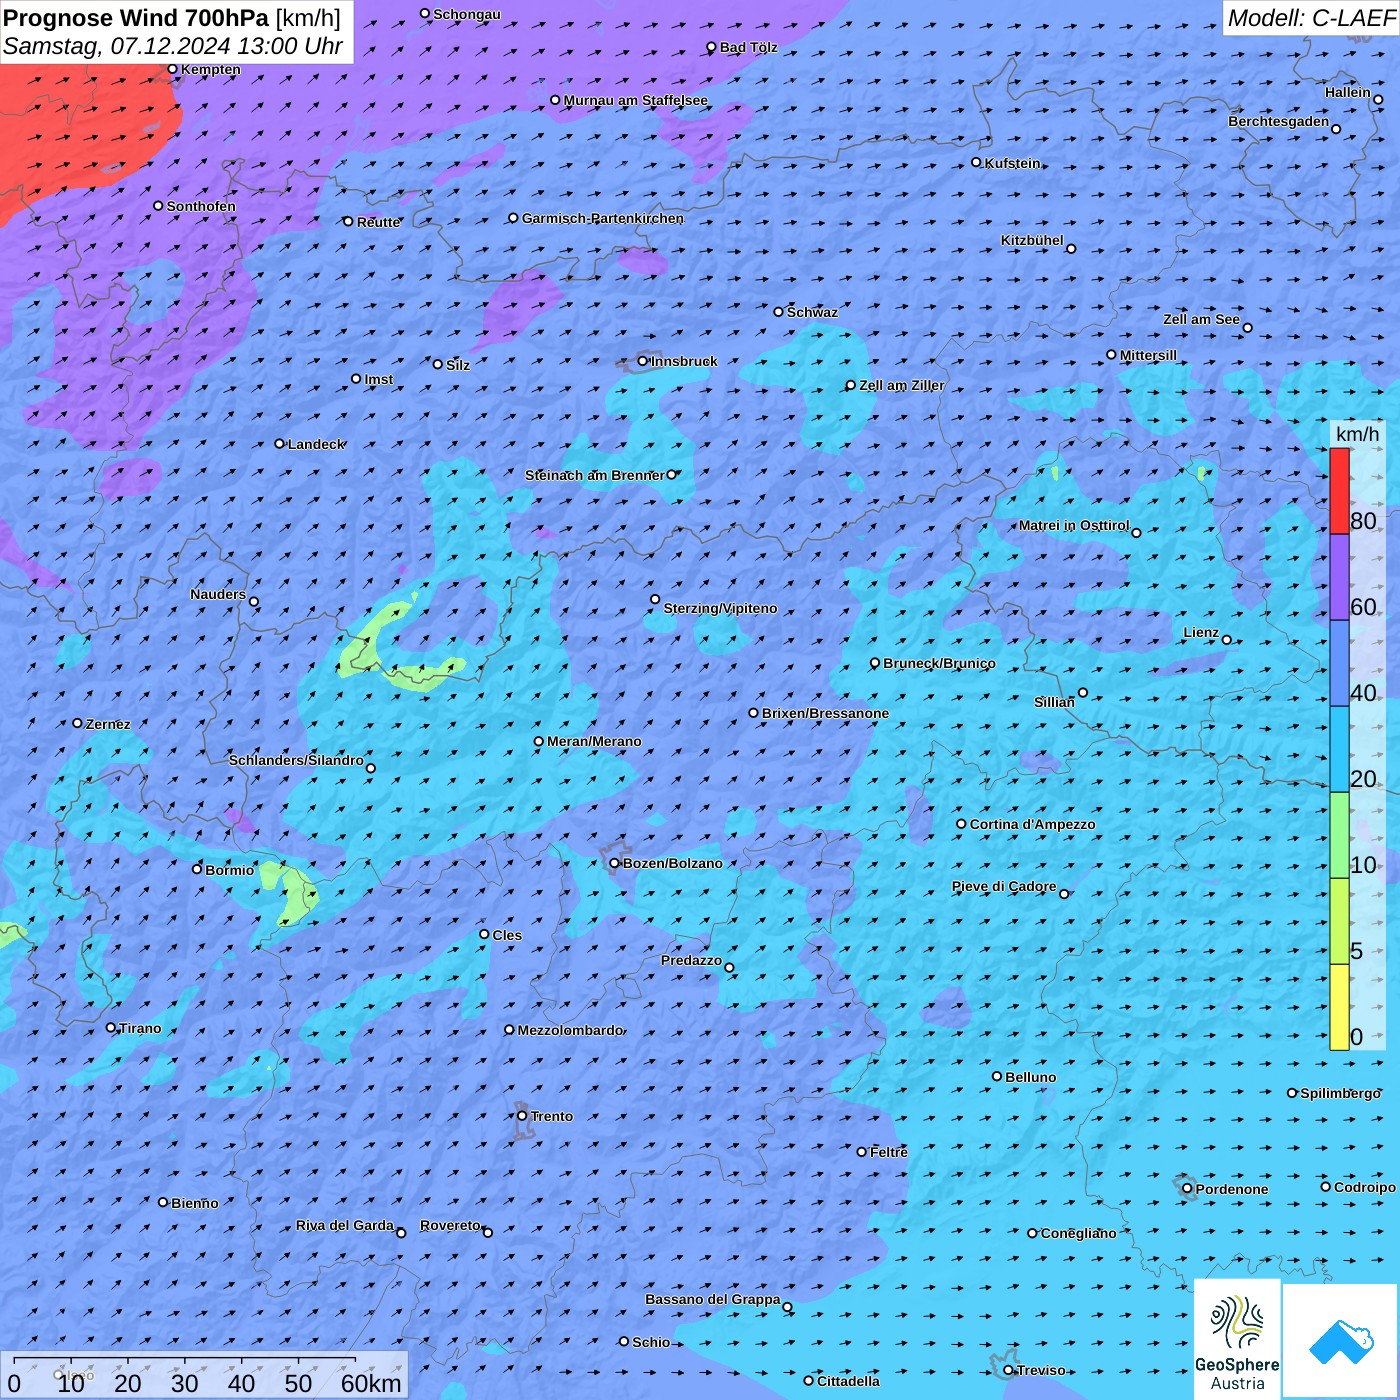The width and height of the screenshot is (1400, 1400).
Task: Click the Bad Tölz city marker
Action: [x=712, y=47]
